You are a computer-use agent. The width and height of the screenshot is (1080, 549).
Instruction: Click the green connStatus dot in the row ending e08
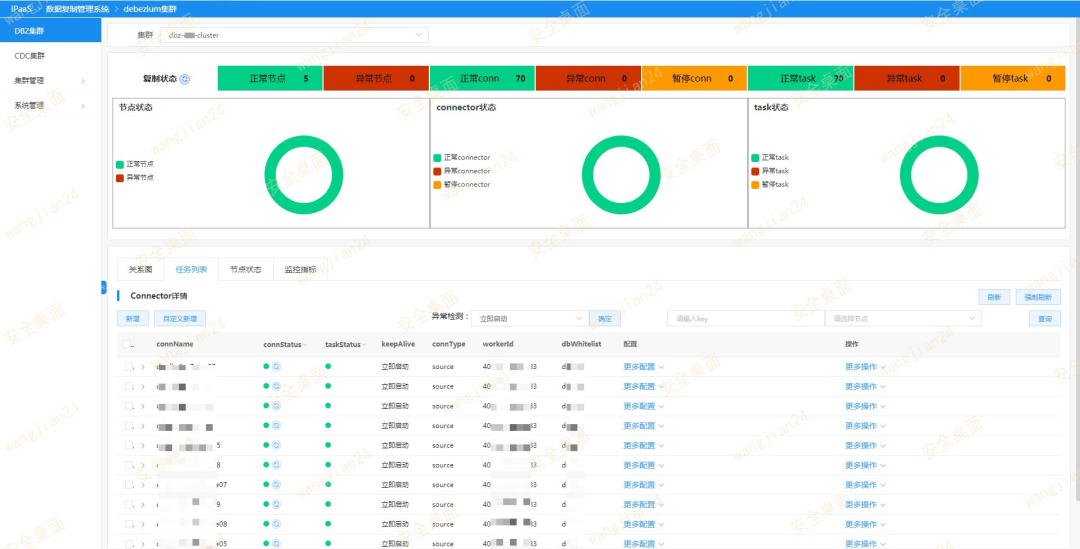266,524
